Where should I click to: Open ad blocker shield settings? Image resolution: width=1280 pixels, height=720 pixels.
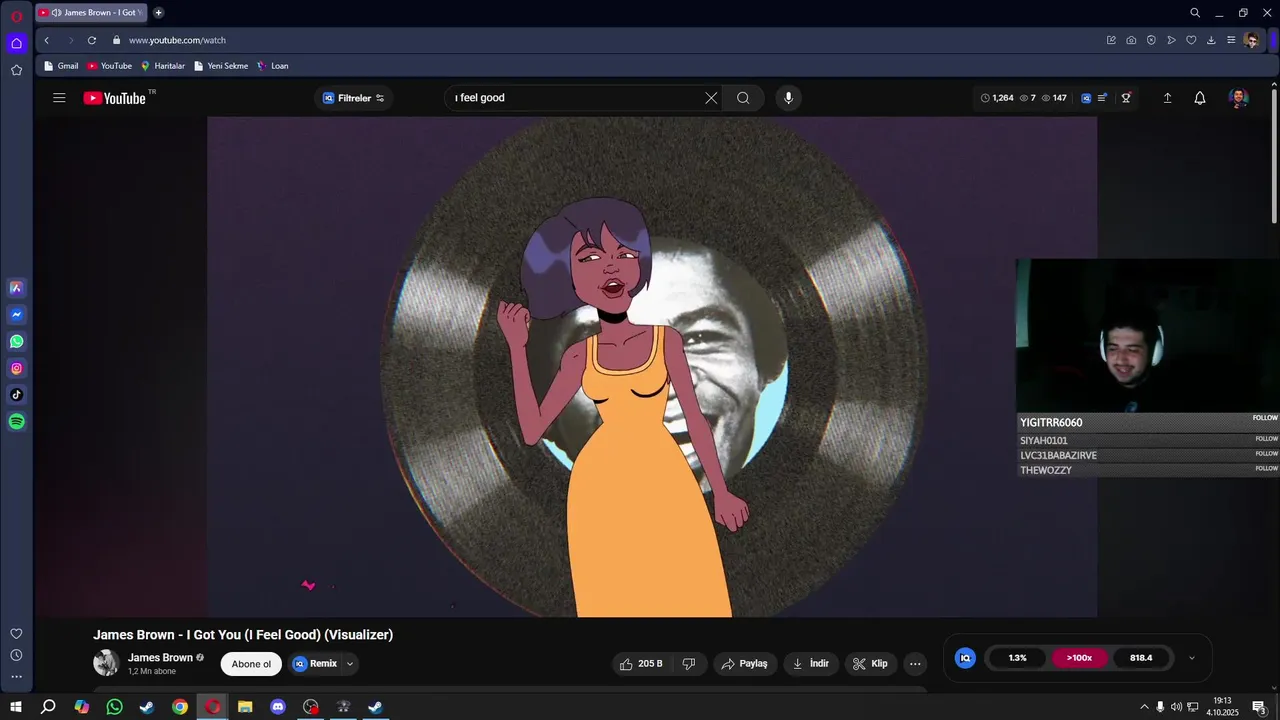click(x=1151, y=40)
